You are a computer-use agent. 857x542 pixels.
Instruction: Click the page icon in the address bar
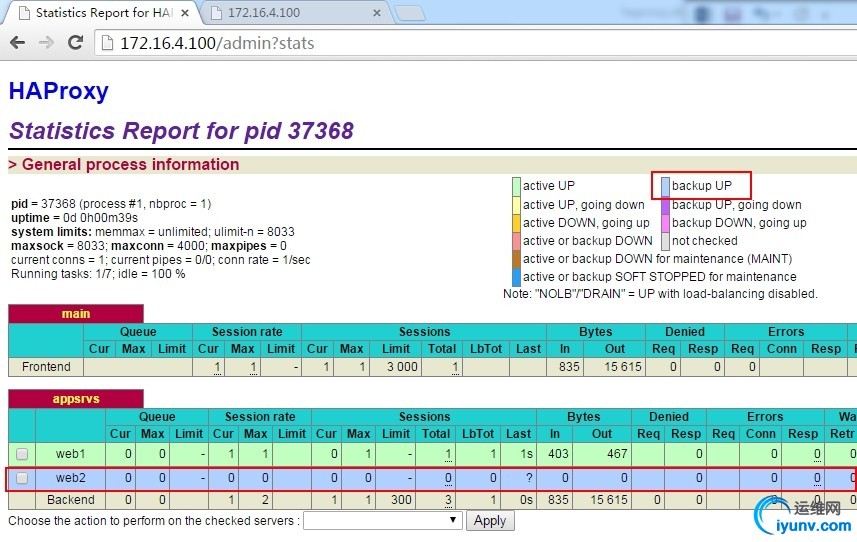coord(107,43)
